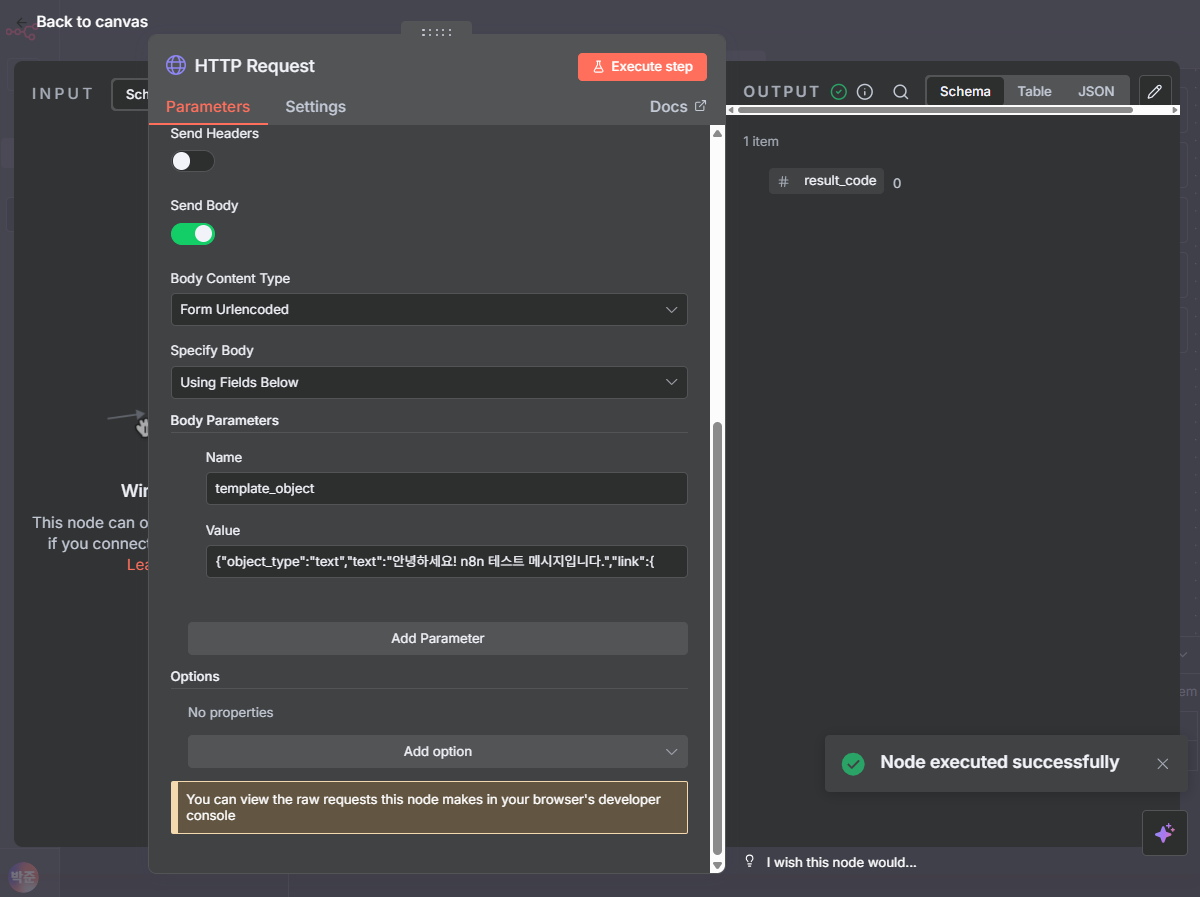
Task: Show output in Table view
Action: pyautogui.click(x=1034, y=91)
